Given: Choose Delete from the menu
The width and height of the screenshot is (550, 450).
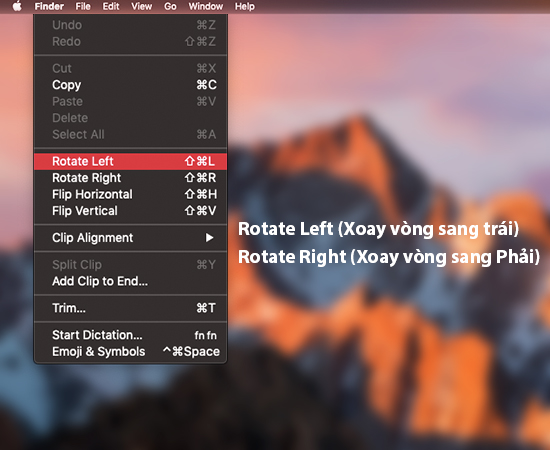Looking at the screenshot, I should (x=130, y=117).
